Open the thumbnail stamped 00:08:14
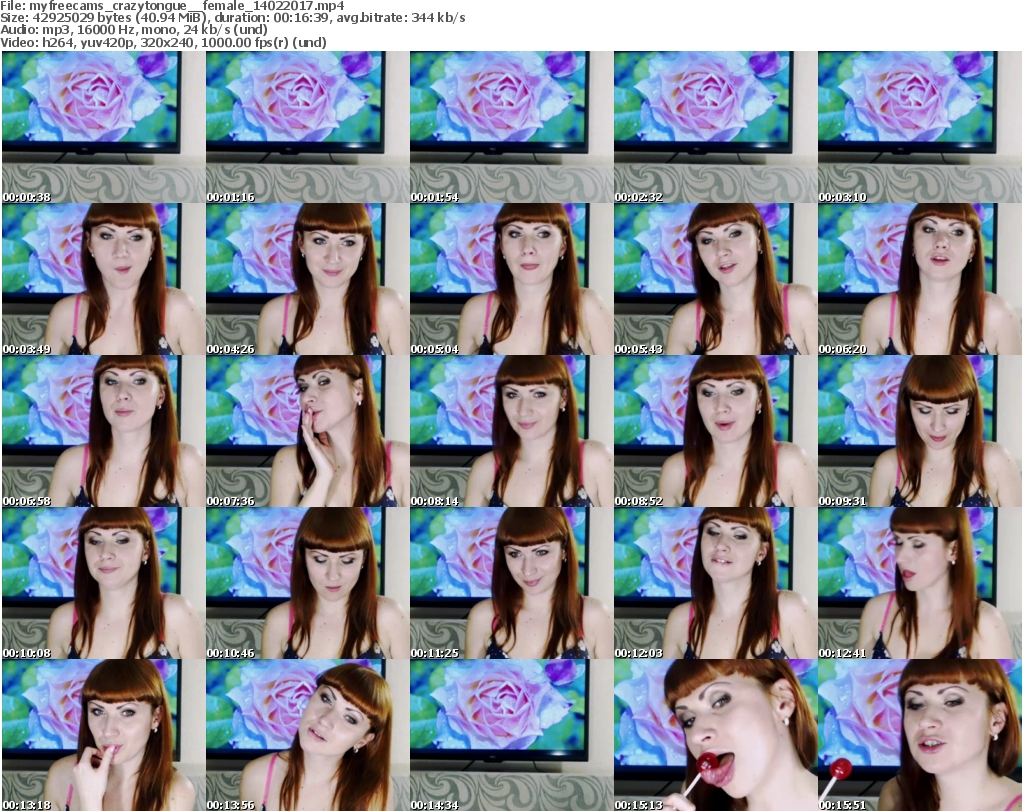Image resolution: width=1024 pixels, height=811 pixels. pyautogui.click(x=511, y=432)
